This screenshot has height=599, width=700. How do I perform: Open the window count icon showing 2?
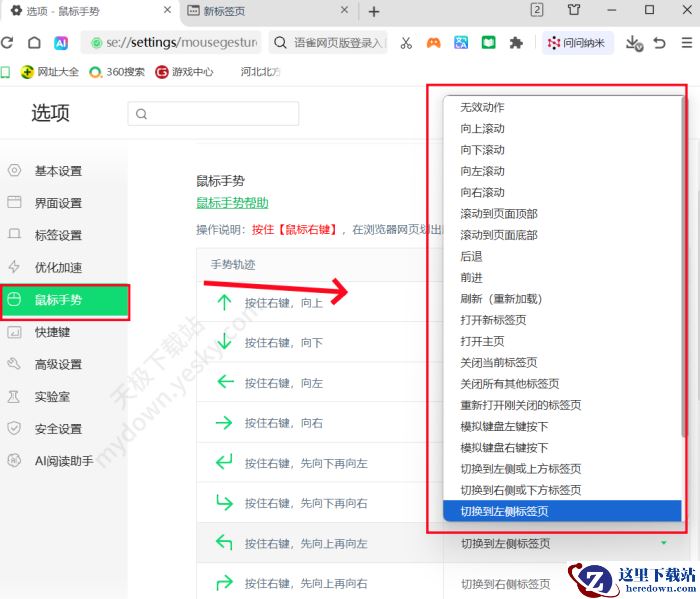[x=537, y=10]
